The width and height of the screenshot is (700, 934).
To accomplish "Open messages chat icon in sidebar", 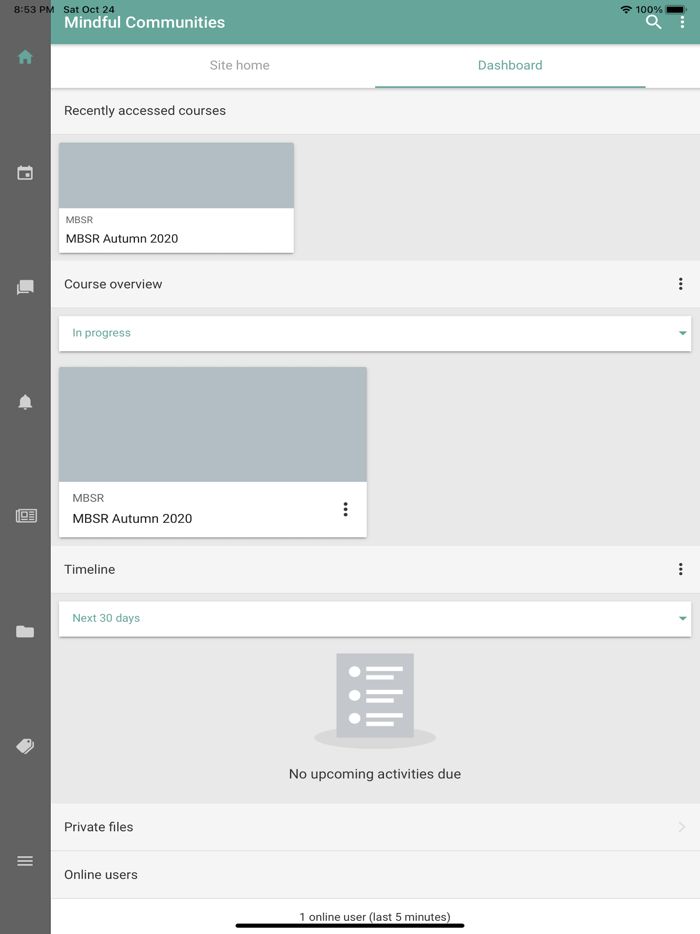I will pos(25,288).
